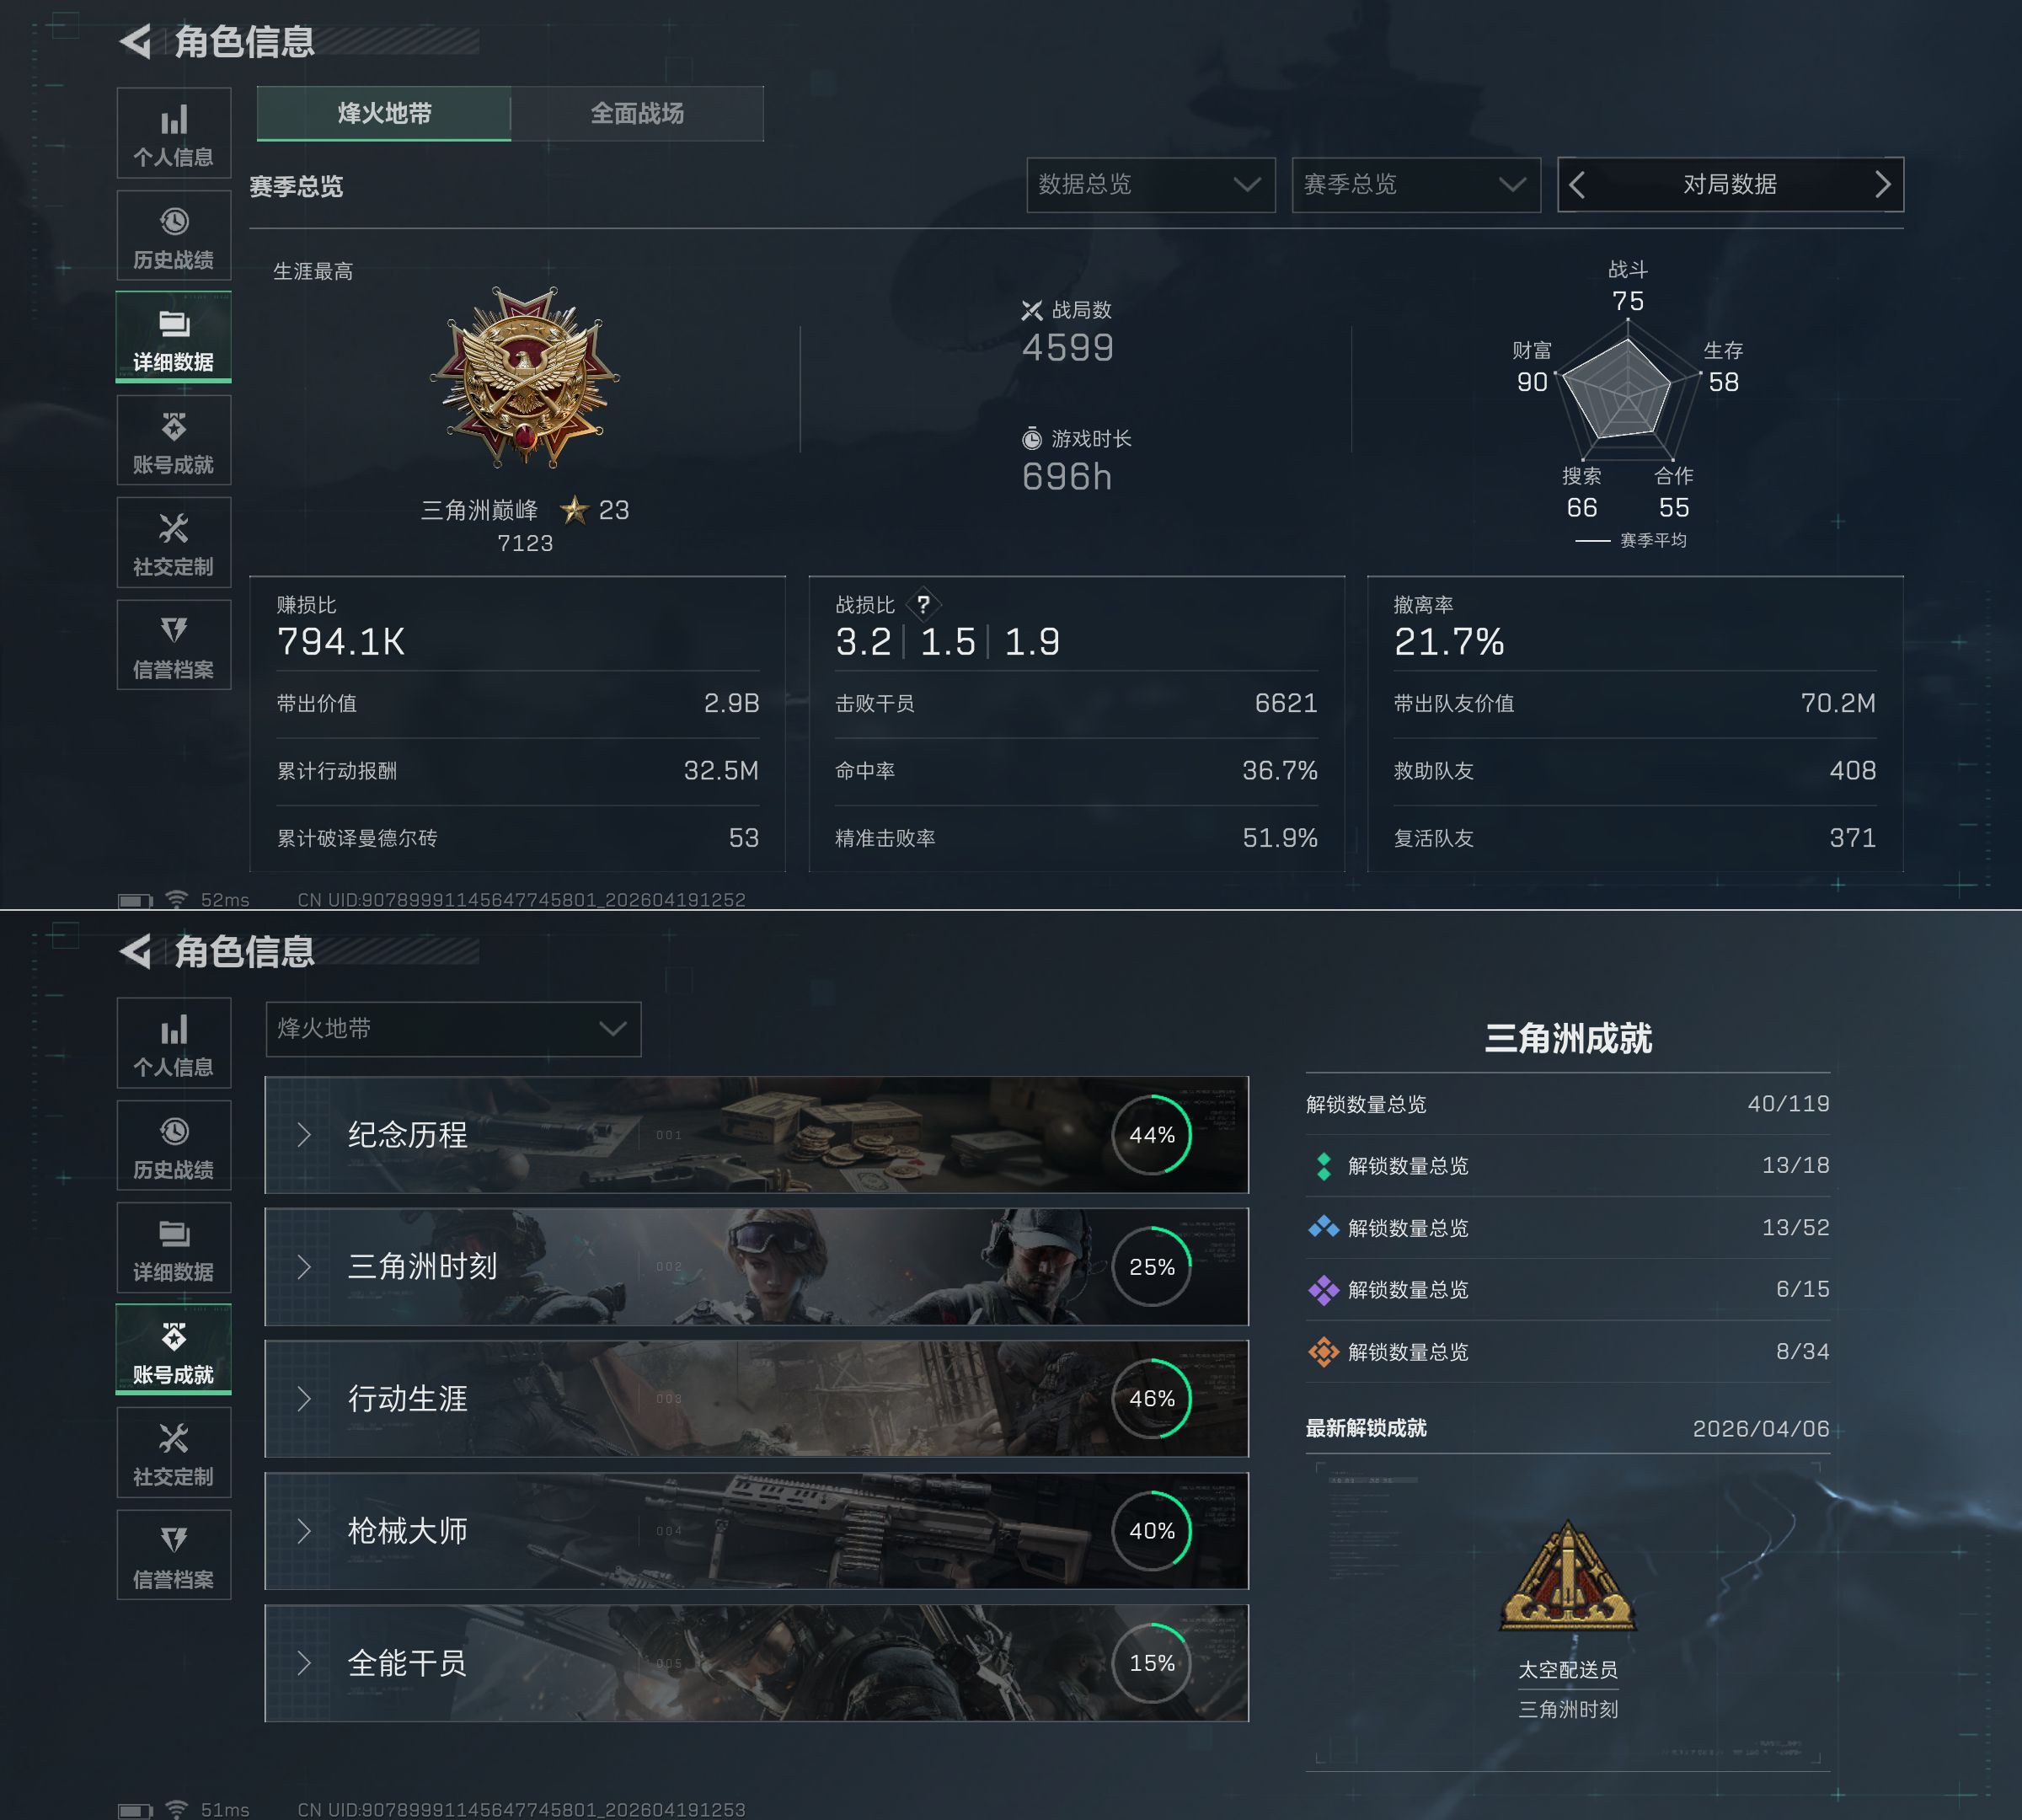Click the 太空配送员 achievement badge
Image resolution: width=2022 pixels, height=1820 pixels.
click(1567, 1577)
